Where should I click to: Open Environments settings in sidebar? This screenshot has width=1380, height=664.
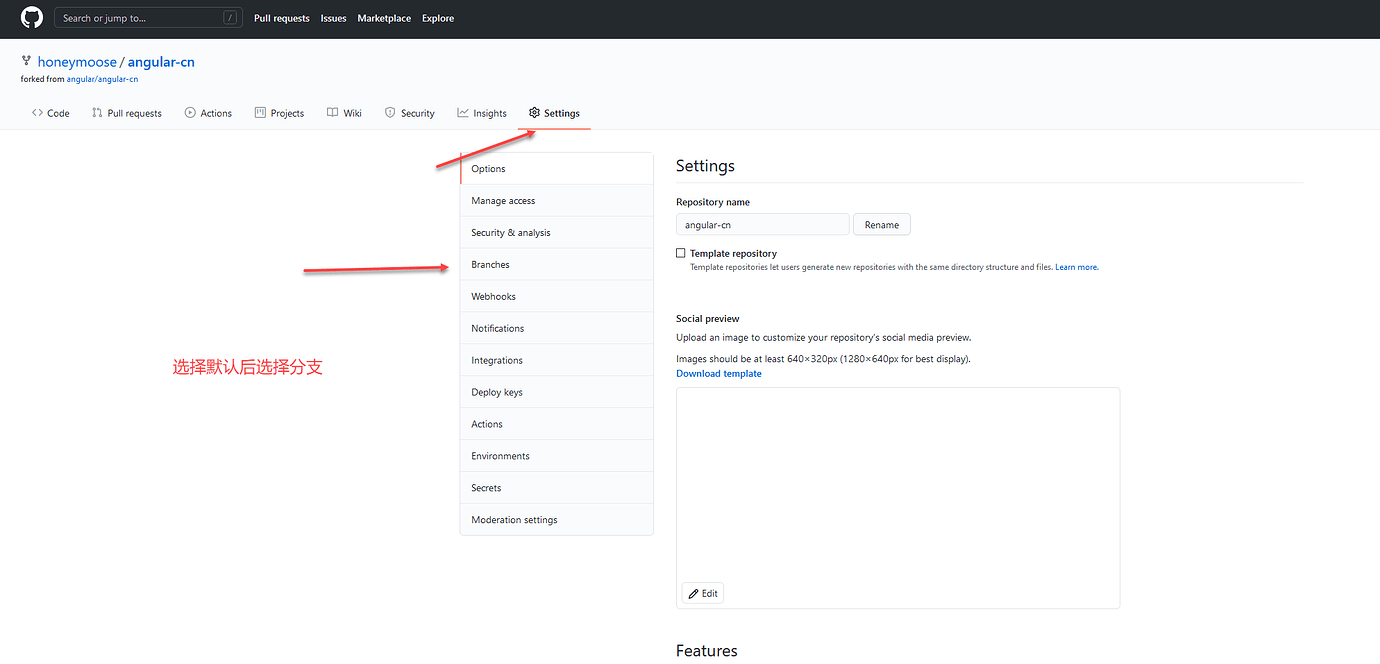[x=556, y=457]
